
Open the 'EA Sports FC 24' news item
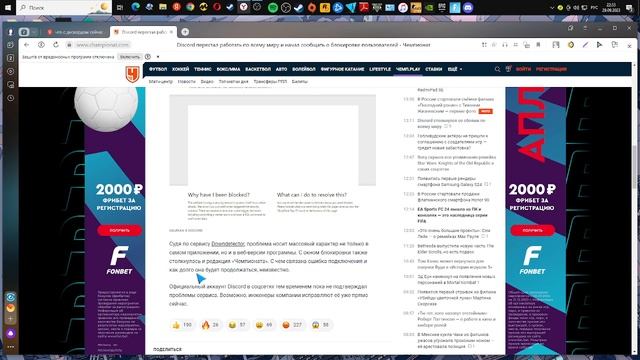tap(452, 215)
